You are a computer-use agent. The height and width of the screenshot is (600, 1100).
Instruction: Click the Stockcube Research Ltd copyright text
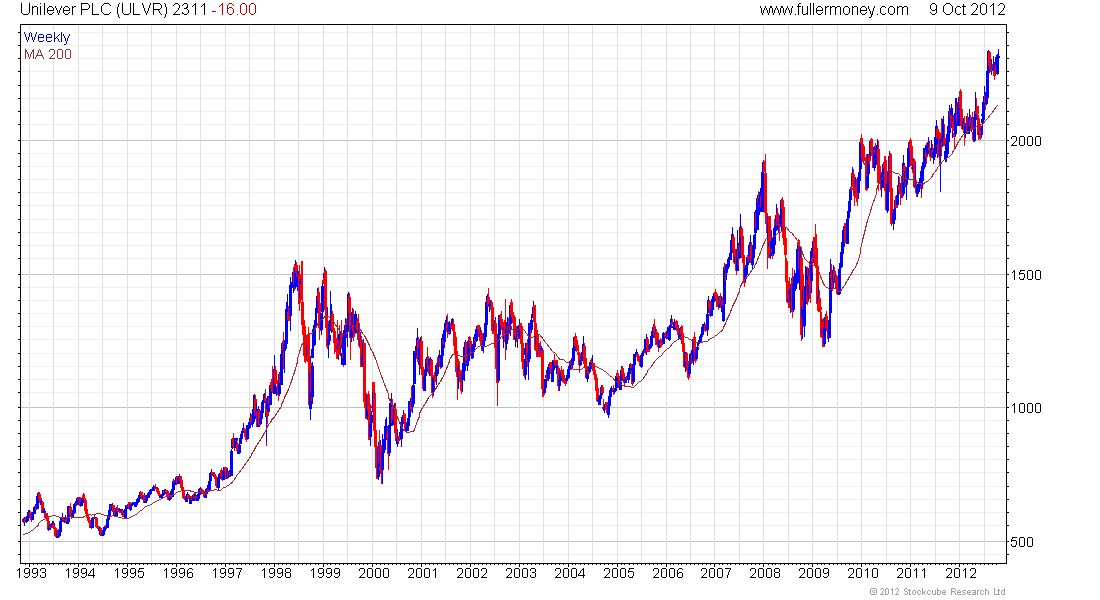(x=937, y=592)
